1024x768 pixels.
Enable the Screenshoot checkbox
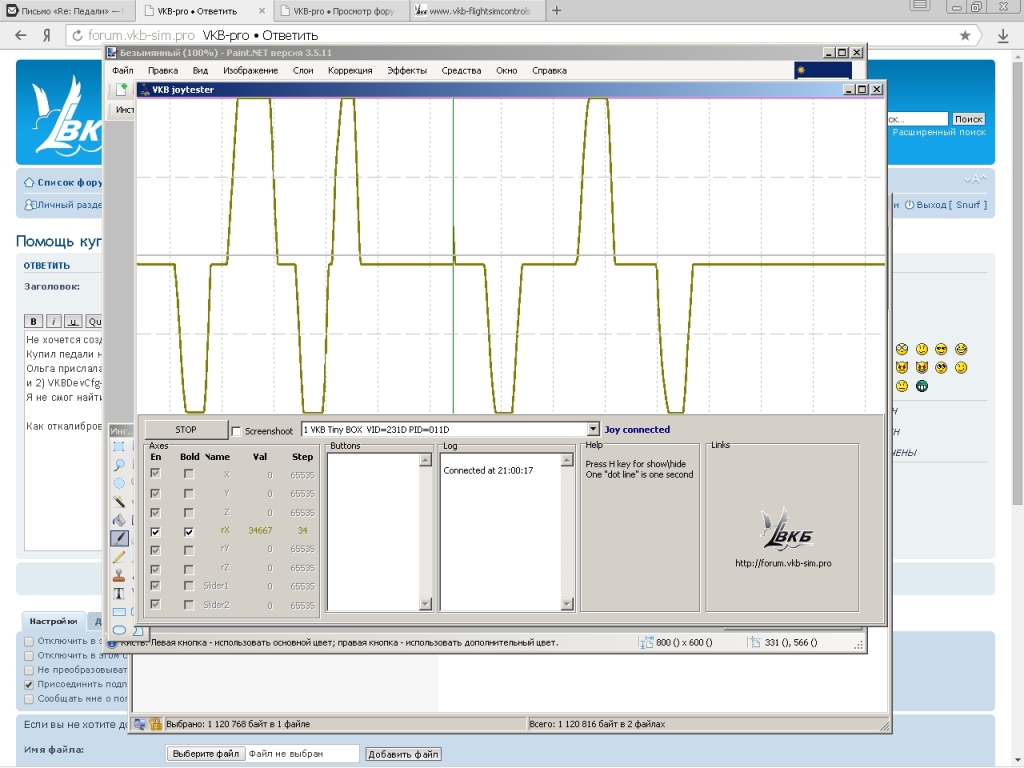pyautogui.click(x=237, y=431)
